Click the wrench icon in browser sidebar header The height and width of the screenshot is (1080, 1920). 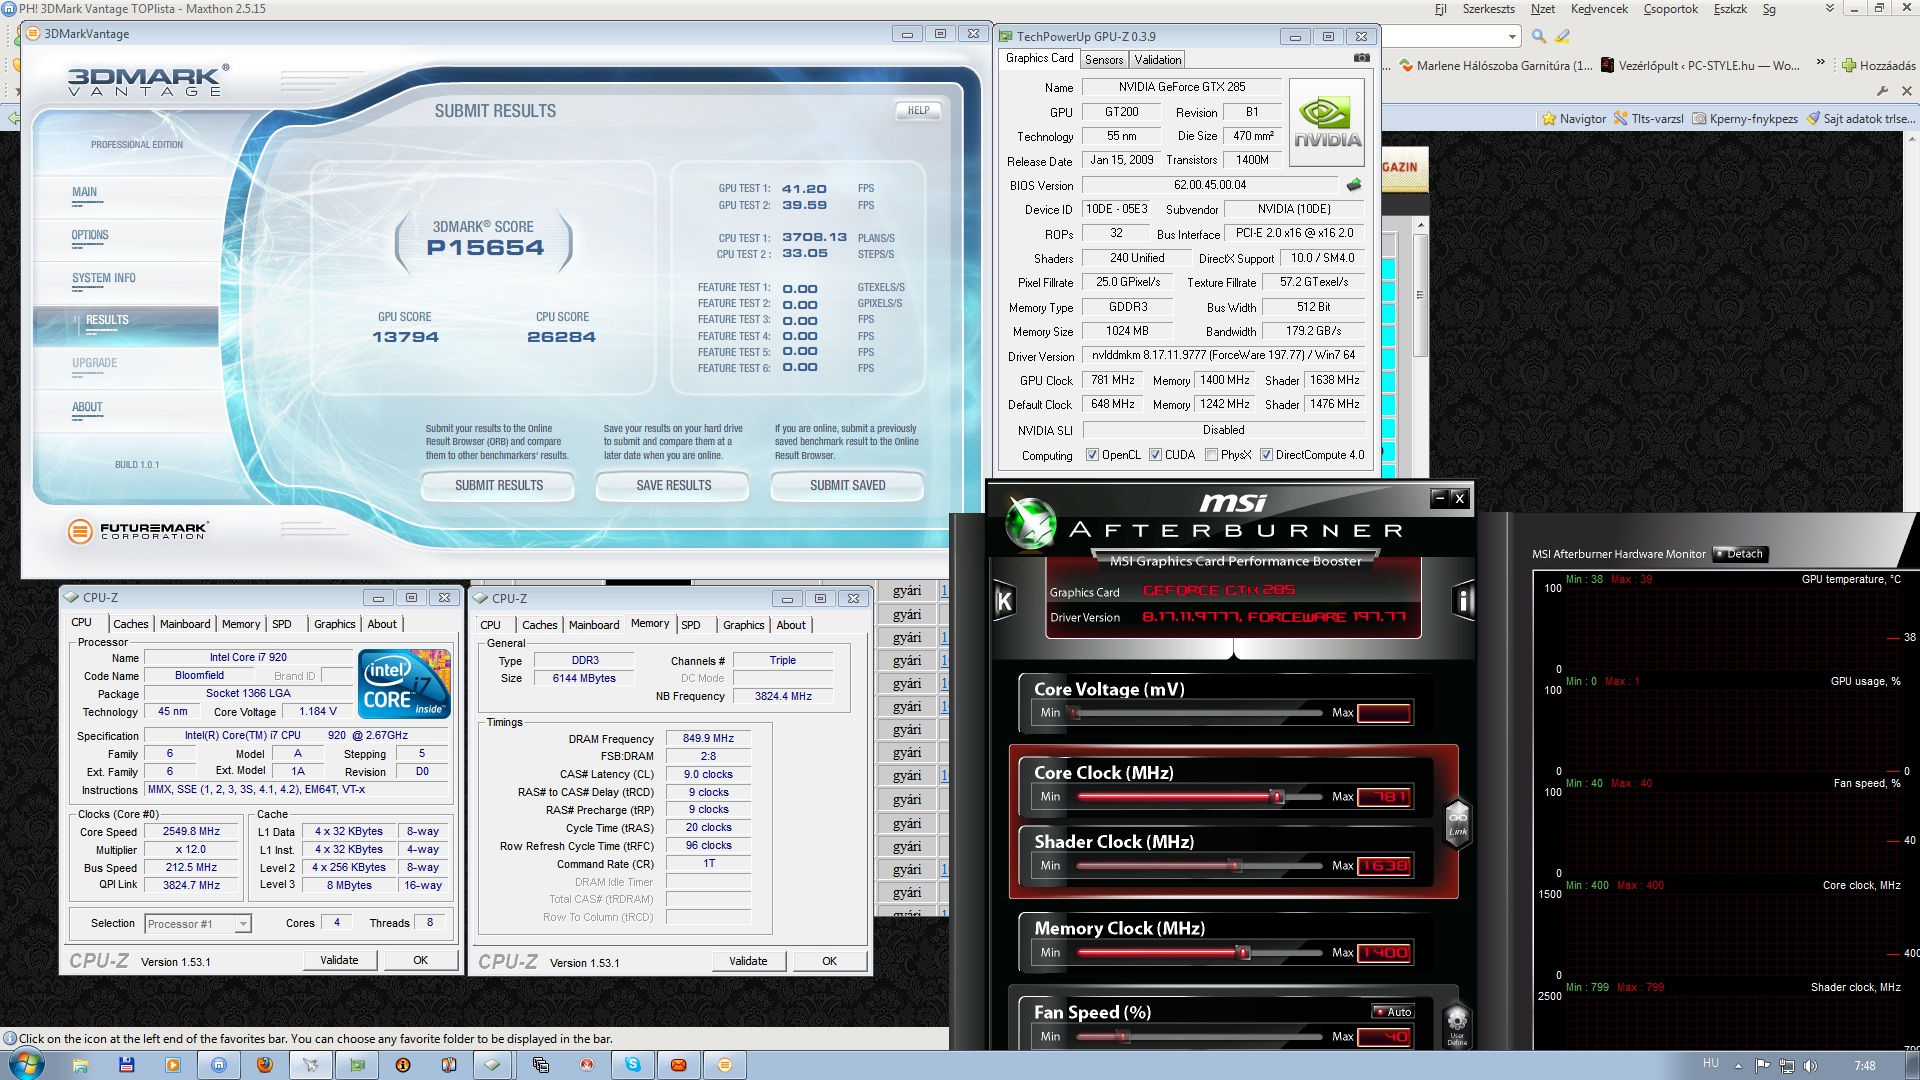[1882, 91]
